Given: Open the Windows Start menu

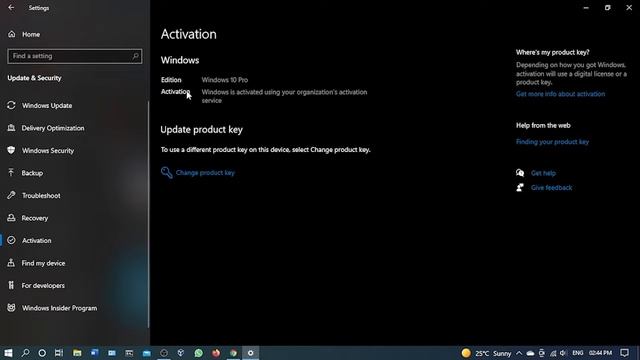Looking at the screenshot, I should click(x=8, y=353).
